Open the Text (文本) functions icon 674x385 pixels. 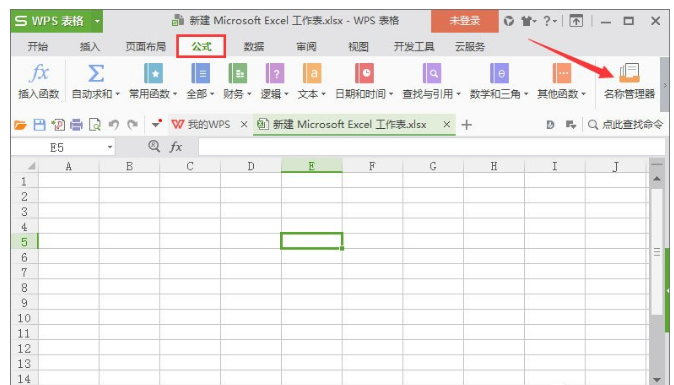coord(312,73)
